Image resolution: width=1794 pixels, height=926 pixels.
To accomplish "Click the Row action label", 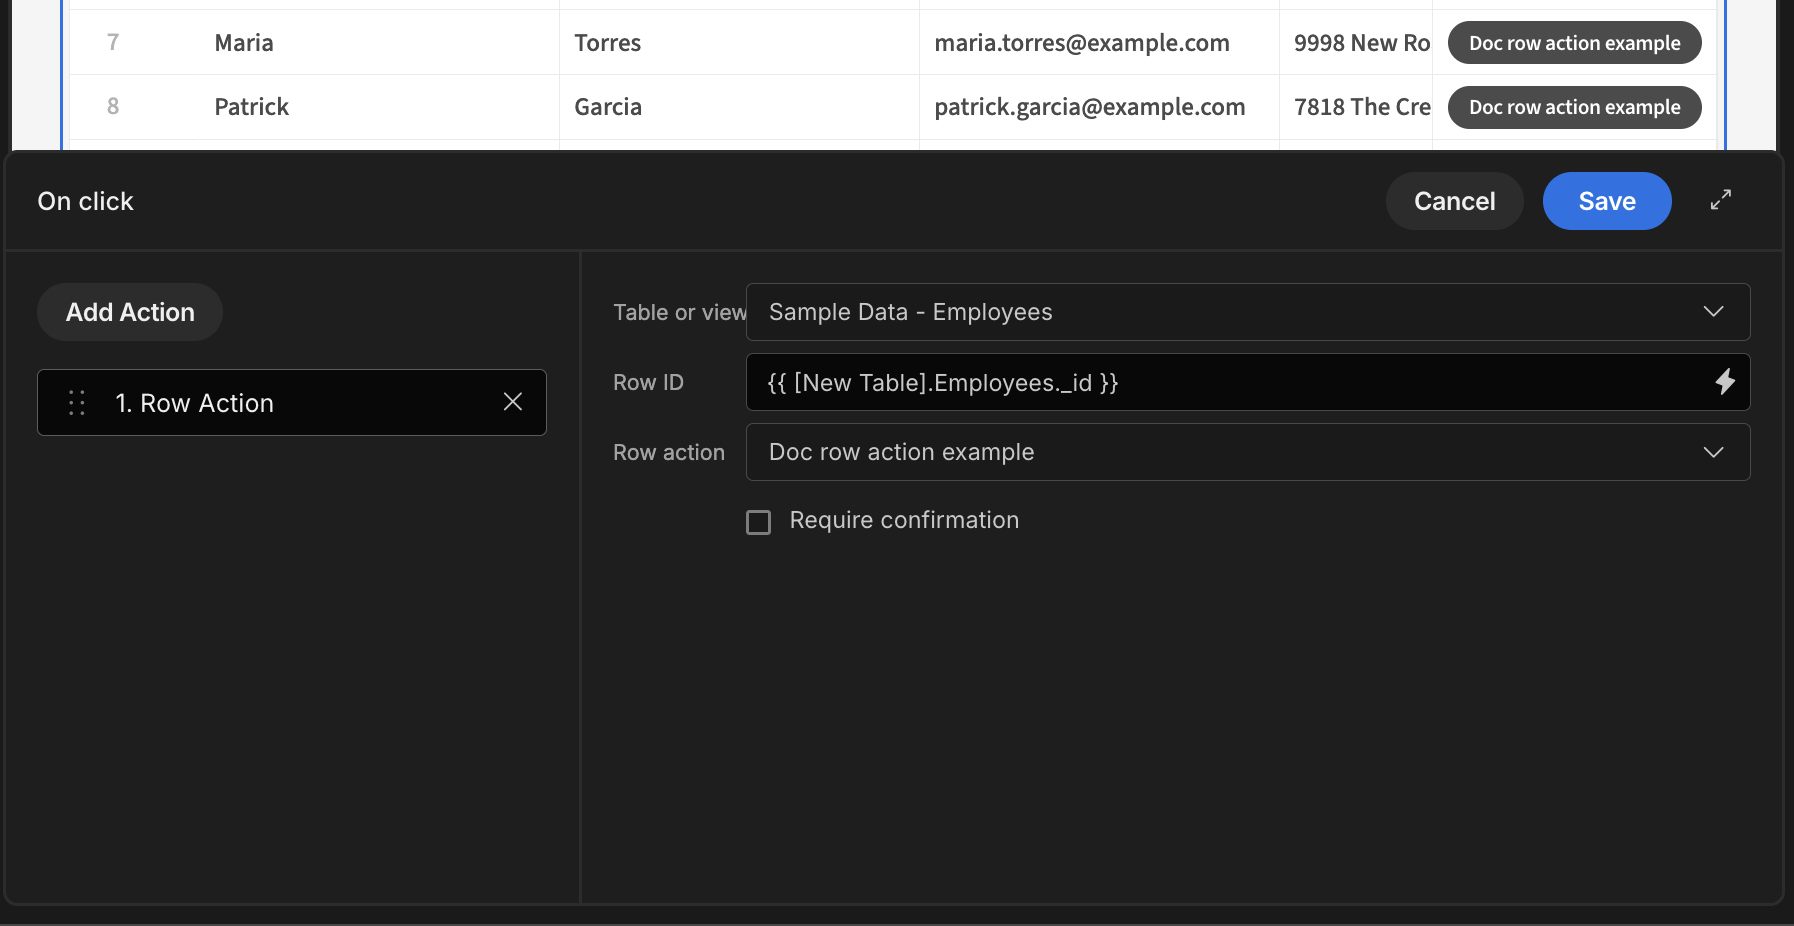I will pyautogui.click(x=669, y=452).
